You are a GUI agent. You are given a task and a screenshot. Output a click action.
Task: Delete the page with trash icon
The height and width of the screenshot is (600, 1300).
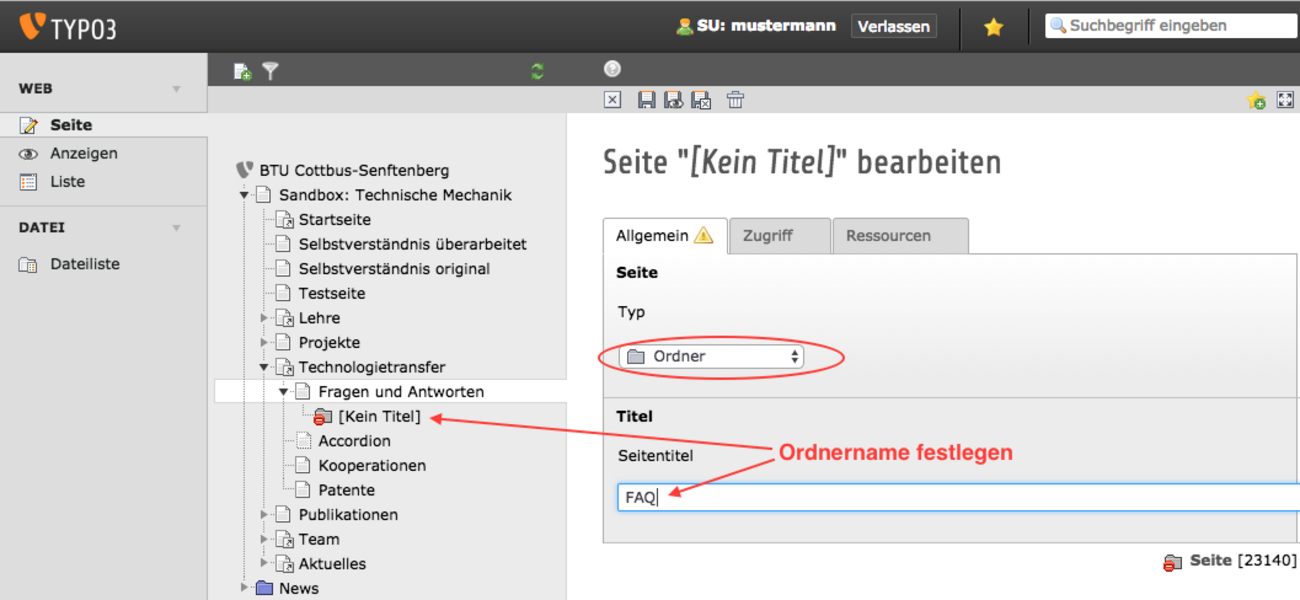735,100
